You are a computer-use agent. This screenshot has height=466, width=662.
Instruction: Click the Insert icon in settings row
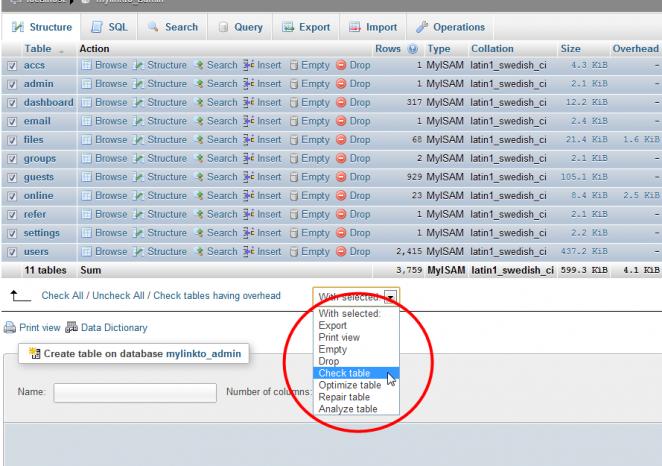pos(249,233)
